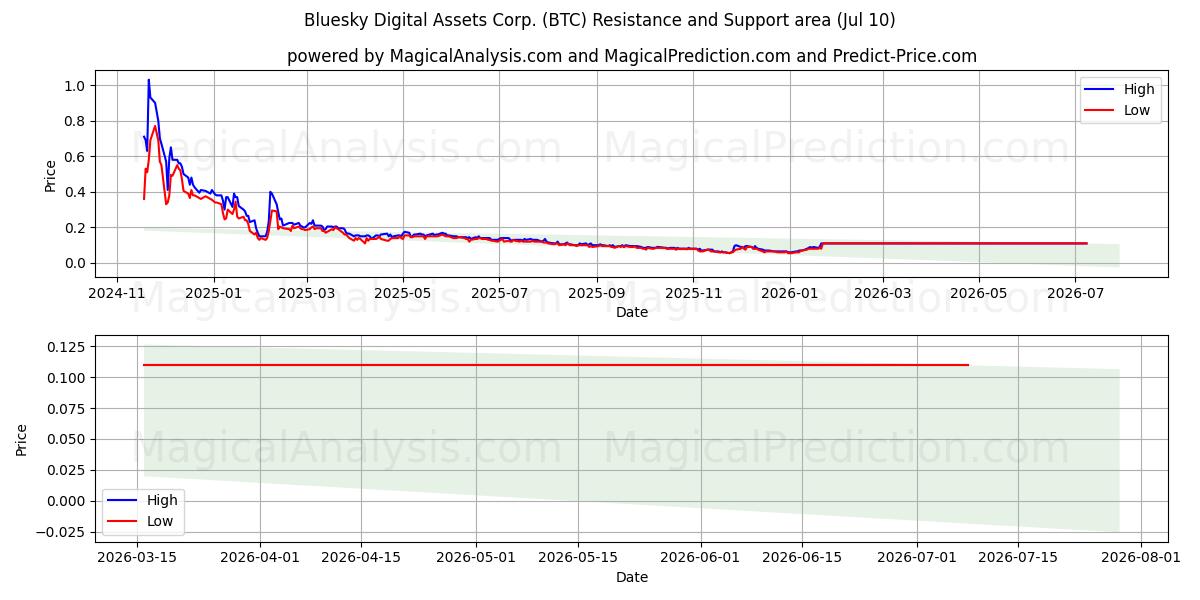Click the red Low line sample in lower legend
This screenshot has height=600, width=1200.
point(123,522)
